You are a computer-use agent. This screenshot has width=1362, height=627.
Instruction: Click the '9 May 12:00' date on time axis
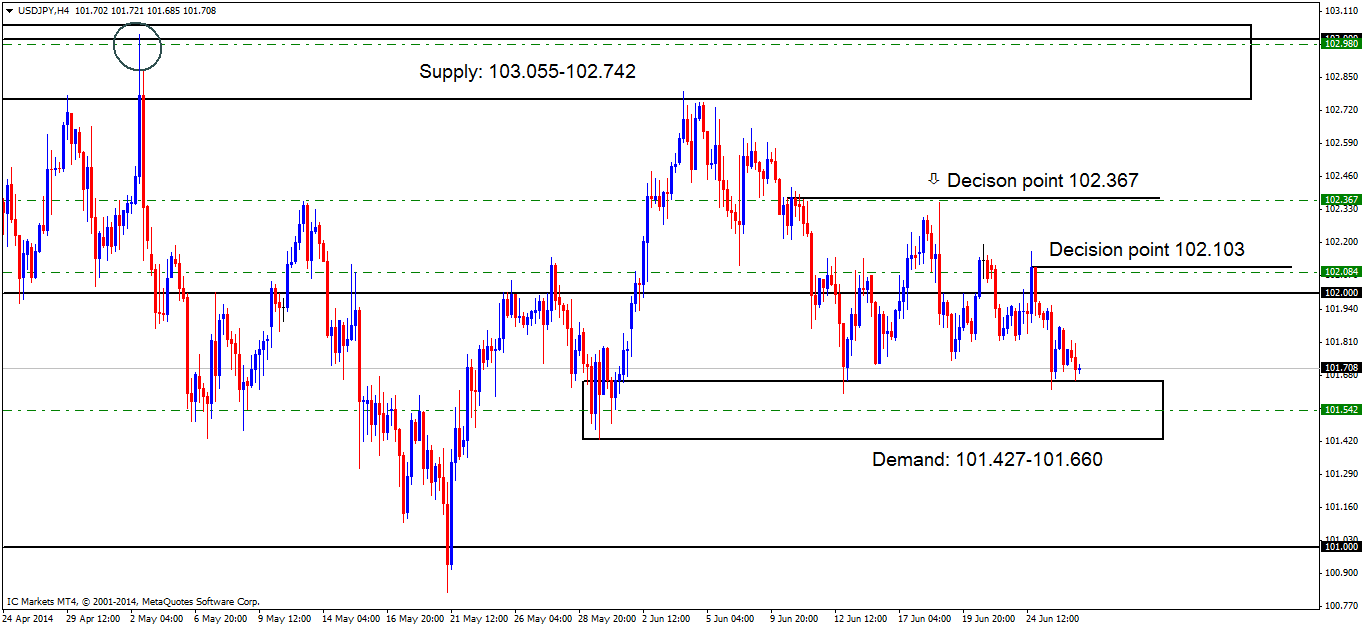[x=285, y=619]
